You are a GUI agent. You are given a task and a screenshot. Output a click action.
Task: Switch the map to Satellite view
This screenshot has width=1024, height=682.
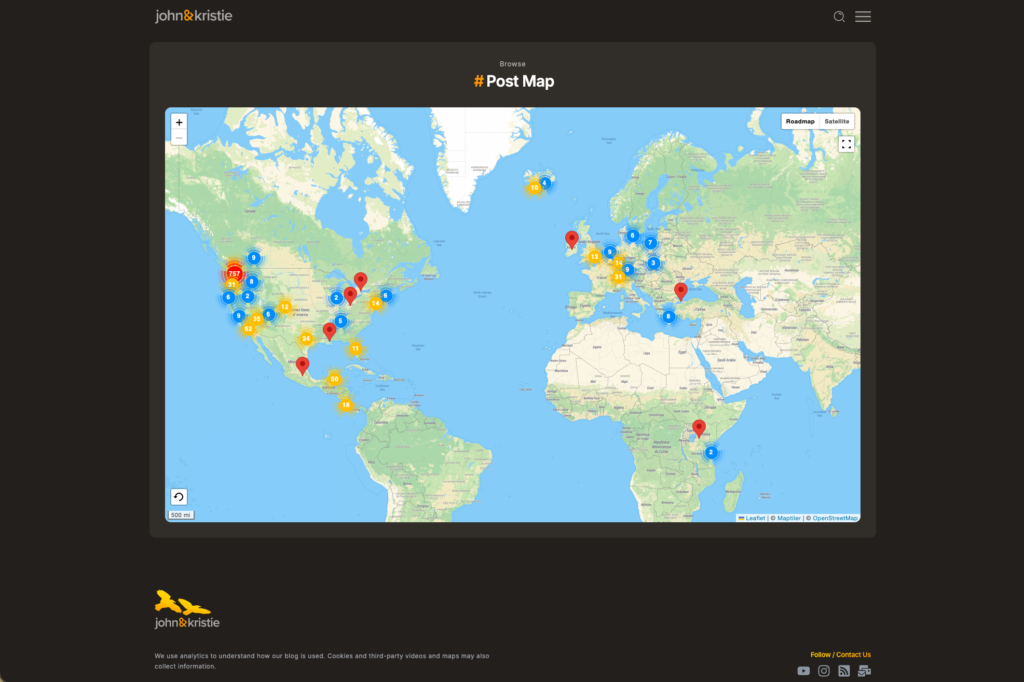837,122
